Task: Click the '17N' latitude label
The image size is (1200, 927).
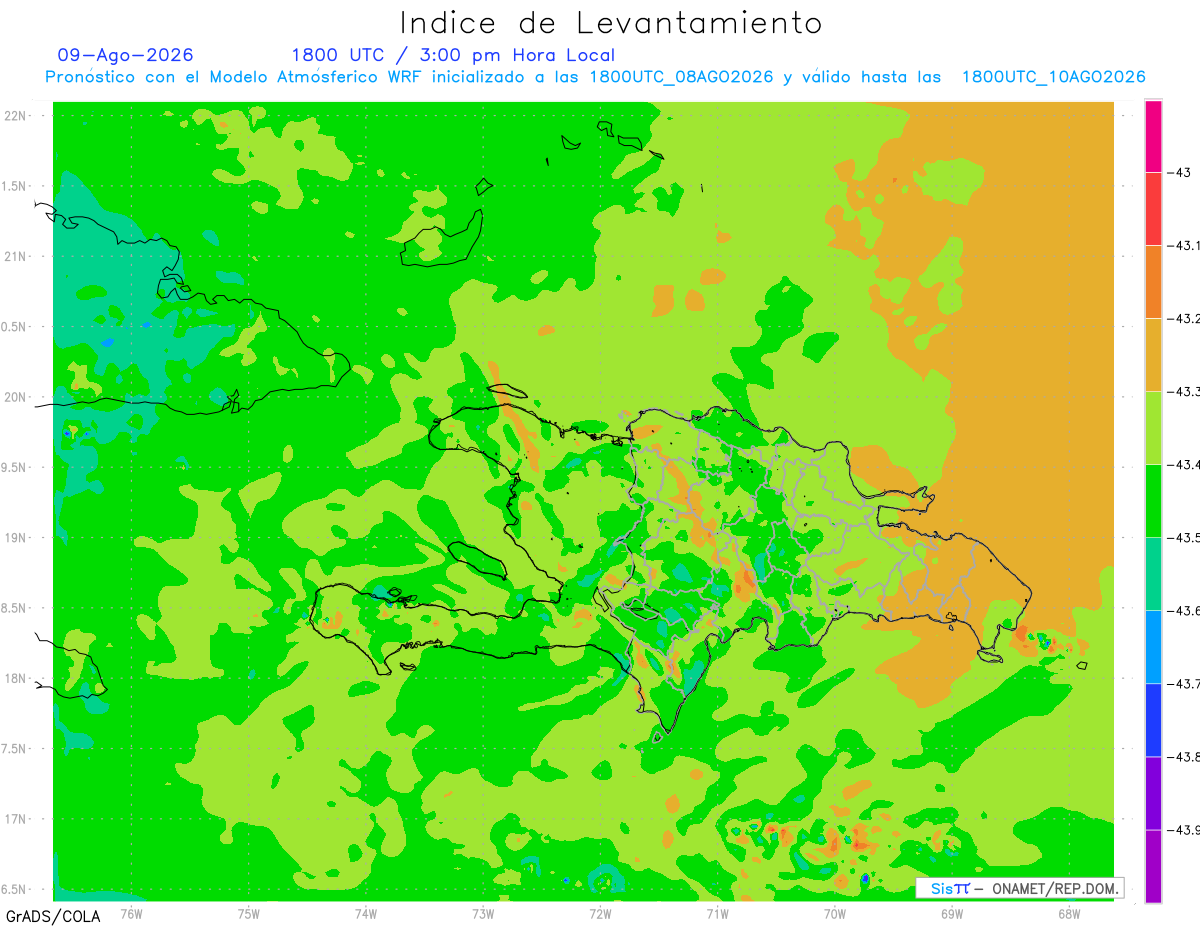Action: pos(15,820)
